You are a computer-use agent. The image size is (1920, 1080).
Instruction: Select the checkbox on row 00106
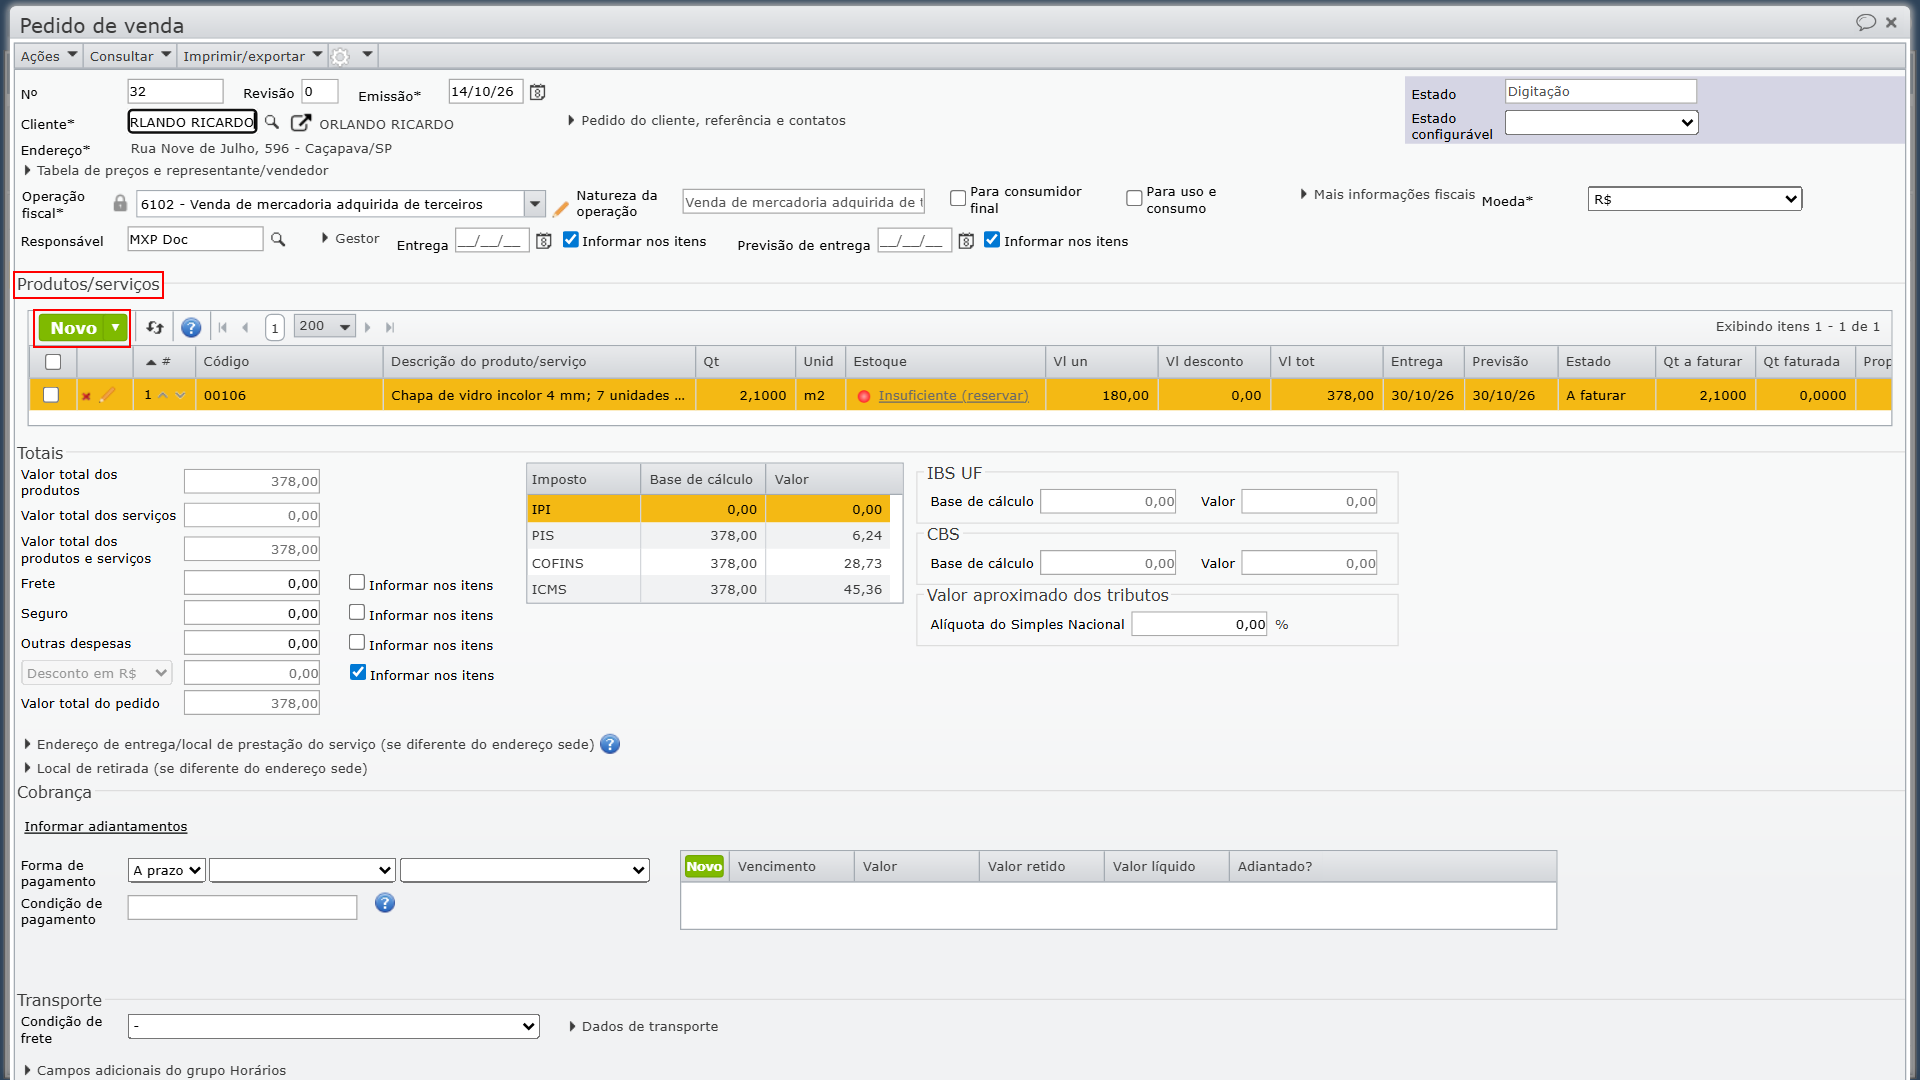[51, 395]
